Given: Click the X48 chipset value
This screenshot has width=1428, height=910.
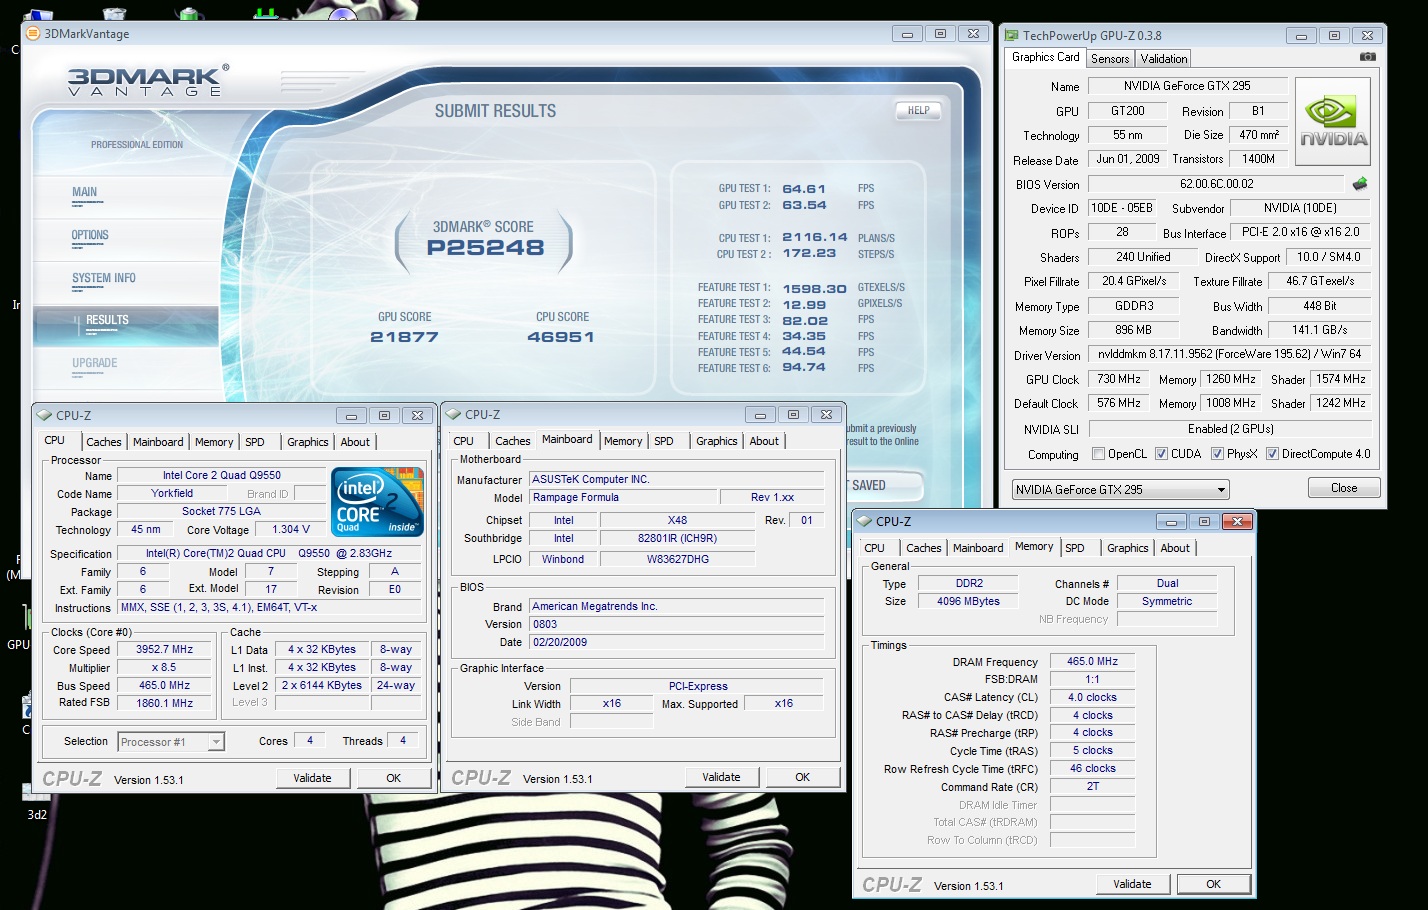Looking at the screenshot, I should [x=677, y=520].
